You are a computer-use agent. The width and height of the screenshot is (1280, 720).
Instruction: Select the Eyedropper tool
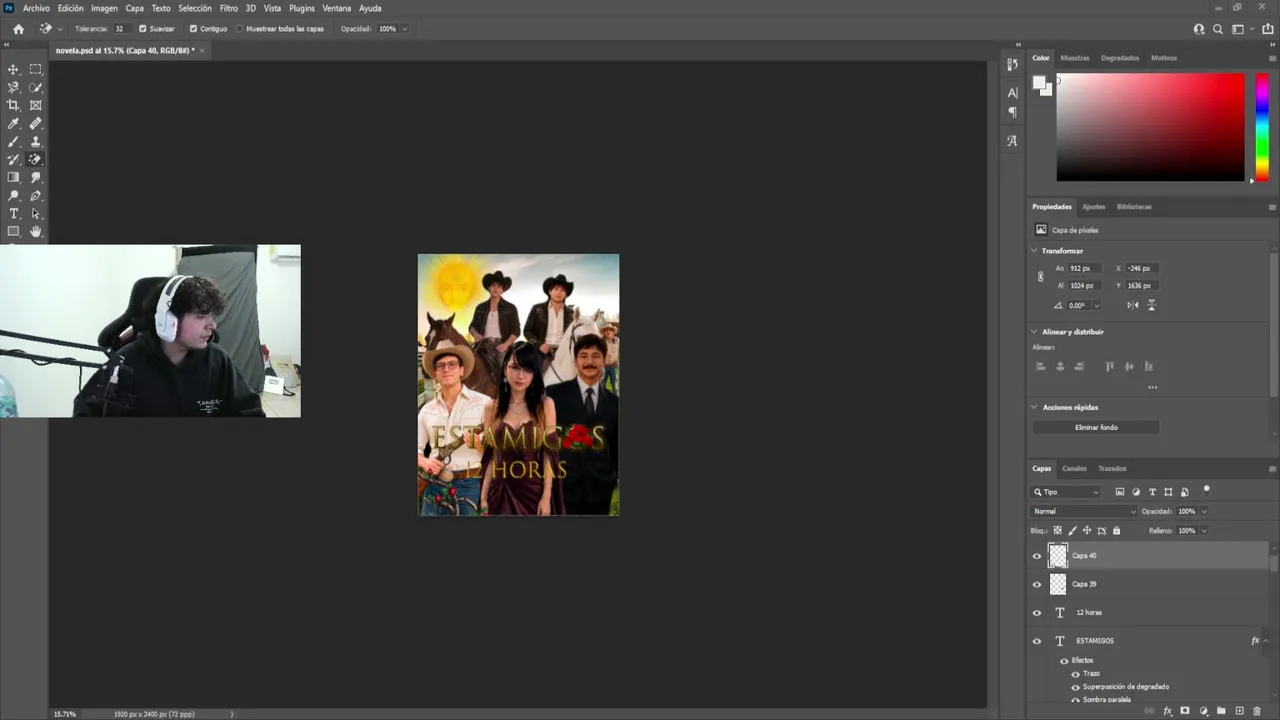(x=14, y=123)
